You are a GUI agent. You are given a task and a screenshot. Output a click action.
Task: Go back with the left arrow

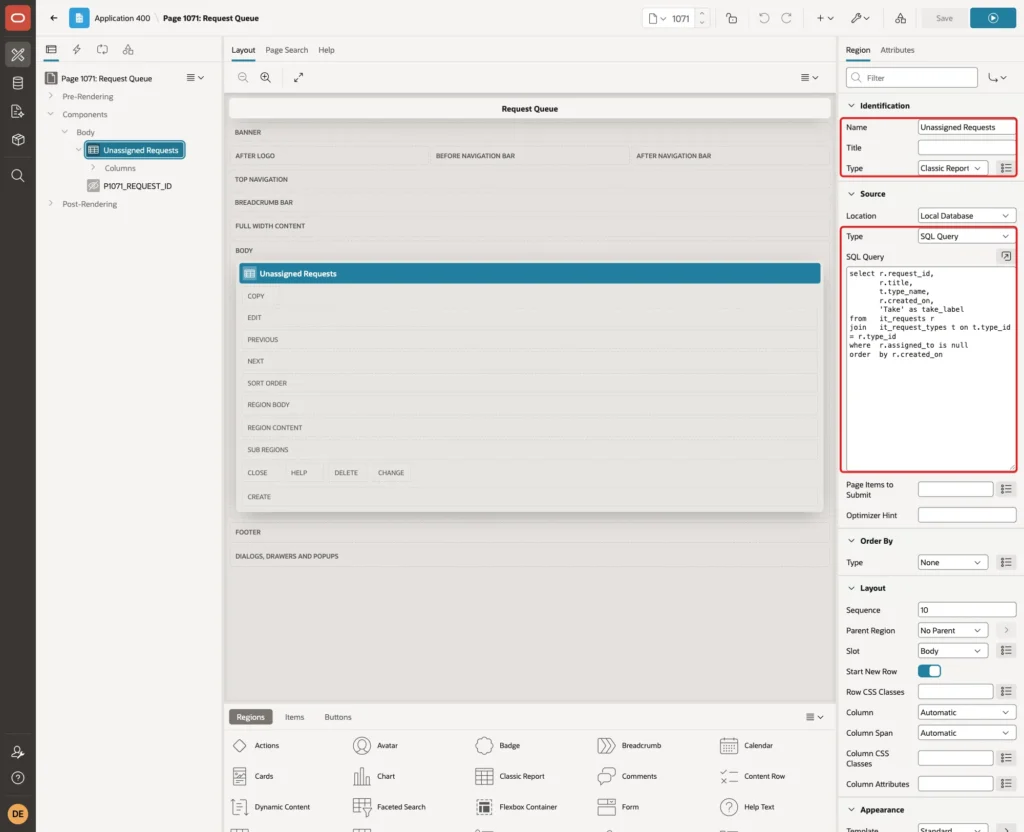coord(54,18)
